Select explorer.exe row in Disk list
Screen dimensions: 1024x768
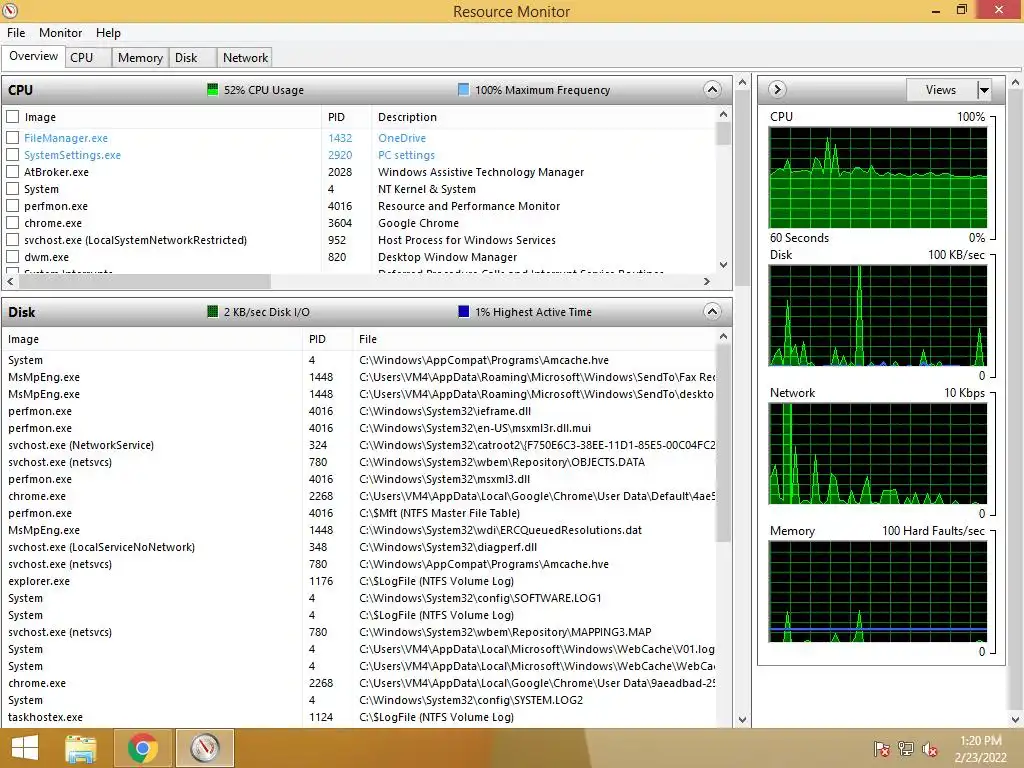click(359, 581)
